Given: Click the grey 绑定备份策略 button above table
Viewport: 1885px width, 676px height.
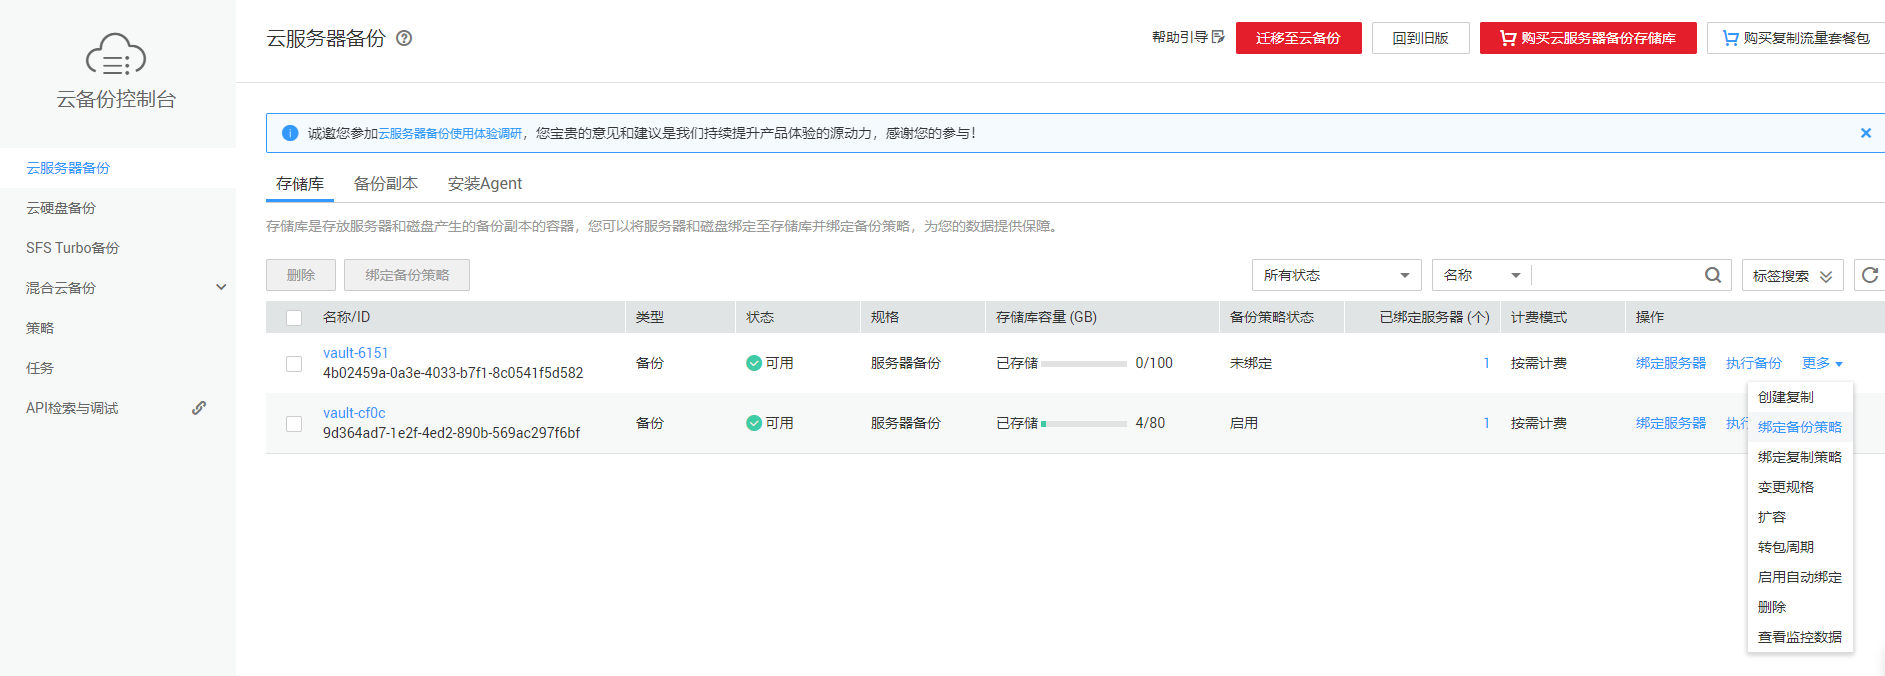Looking at the screenshot, I should click(x=407, y=275).
